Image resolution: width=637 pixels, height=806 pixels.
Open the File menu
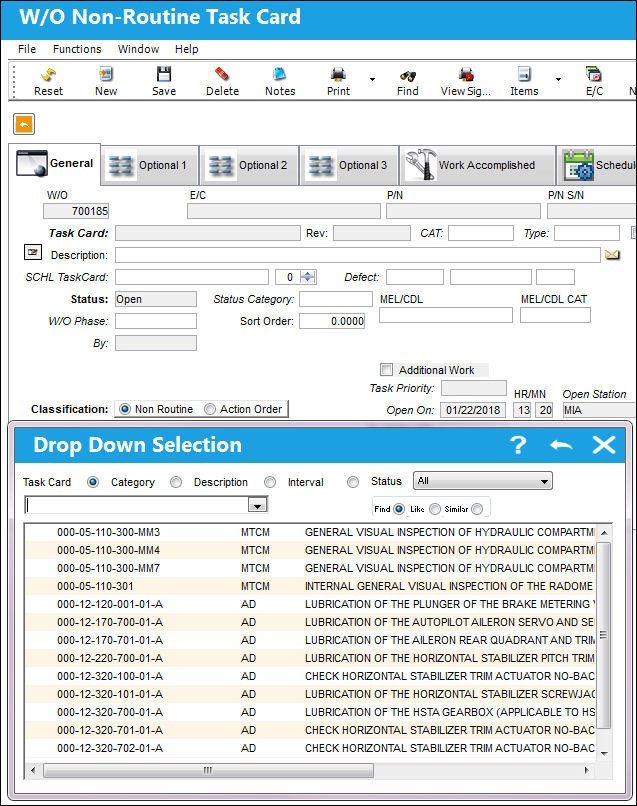(27, 49)
